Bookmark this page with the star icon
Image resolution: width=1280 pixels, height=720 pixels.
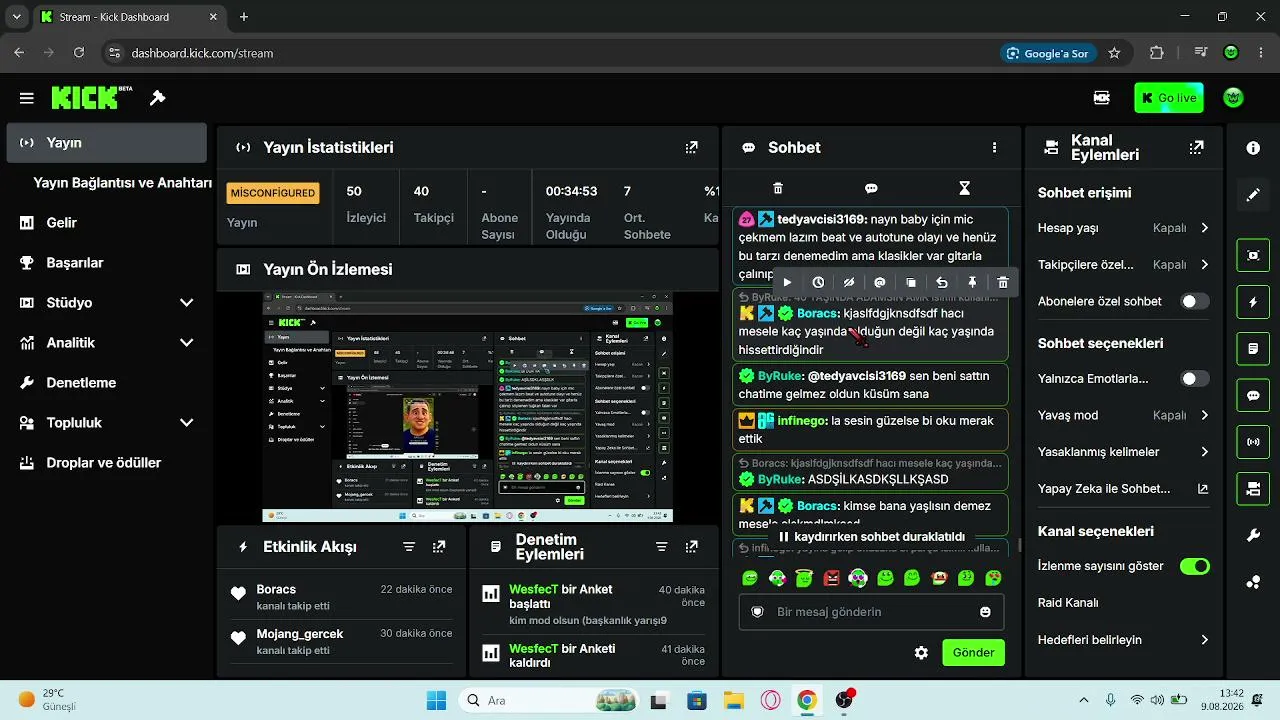tap(1114, 53)
